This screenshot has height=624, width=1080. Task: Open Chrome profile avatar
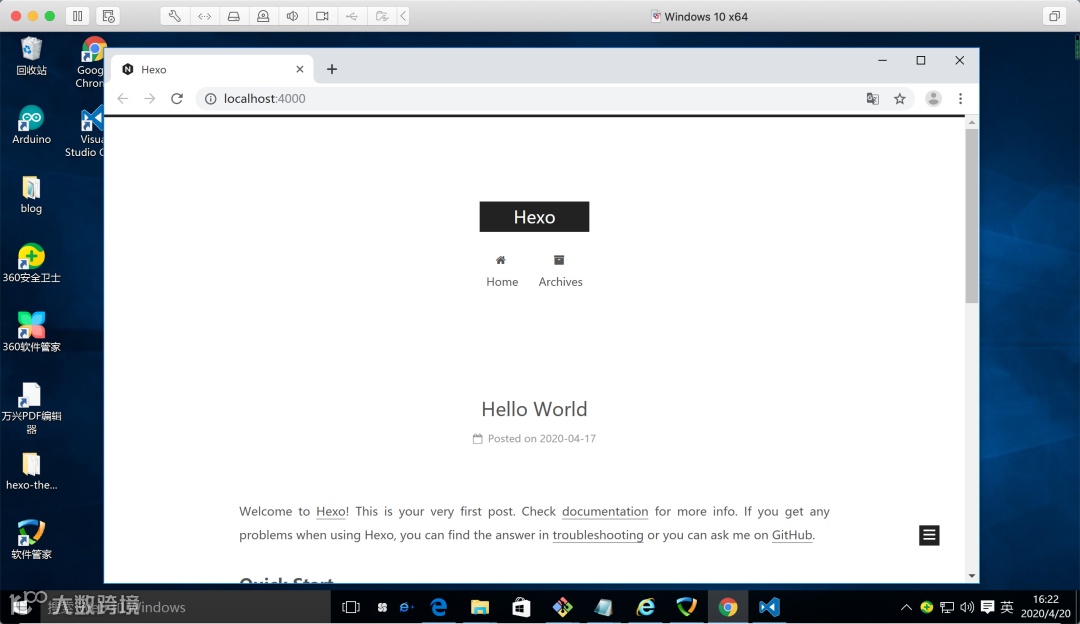[933, 98]
